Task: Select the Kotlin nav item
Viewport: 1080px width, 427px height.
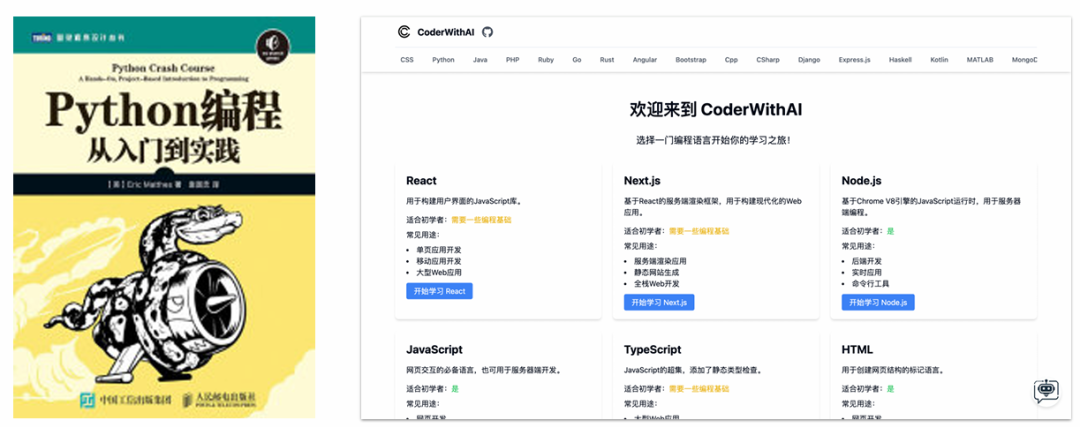Action: pyautogui.click(x=939, y=60)
